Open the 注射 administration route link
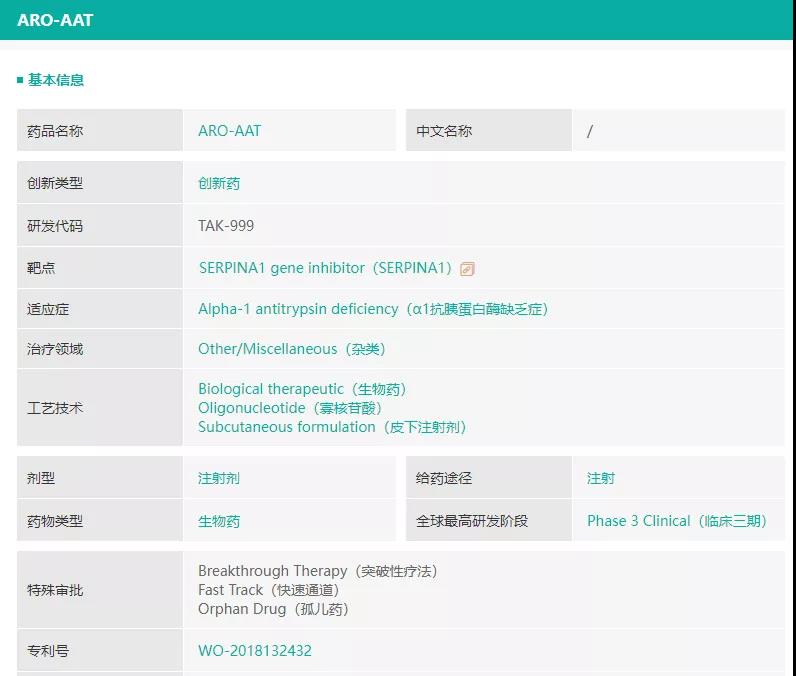This screenshot has width=796, height=676. click(x=601, y=478)
